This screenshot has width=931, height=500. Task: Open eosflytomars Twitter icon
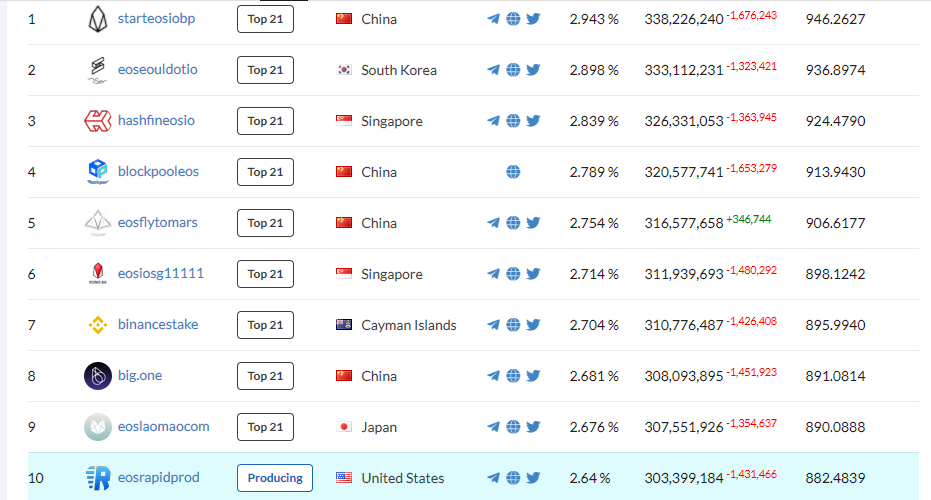coord(533,223)
